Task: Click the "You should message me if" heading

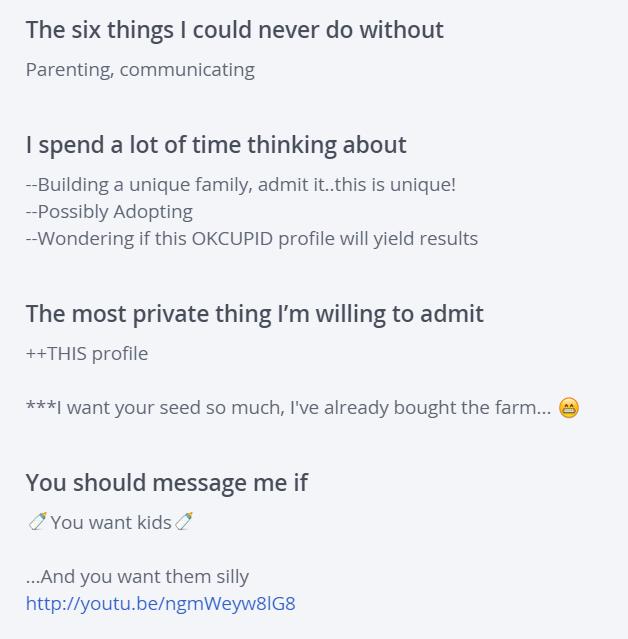Action: 166,483
